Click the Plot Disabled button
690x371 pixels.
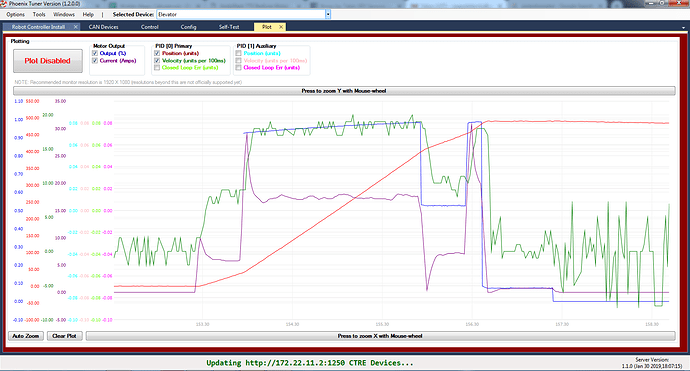tap(48, 61)
